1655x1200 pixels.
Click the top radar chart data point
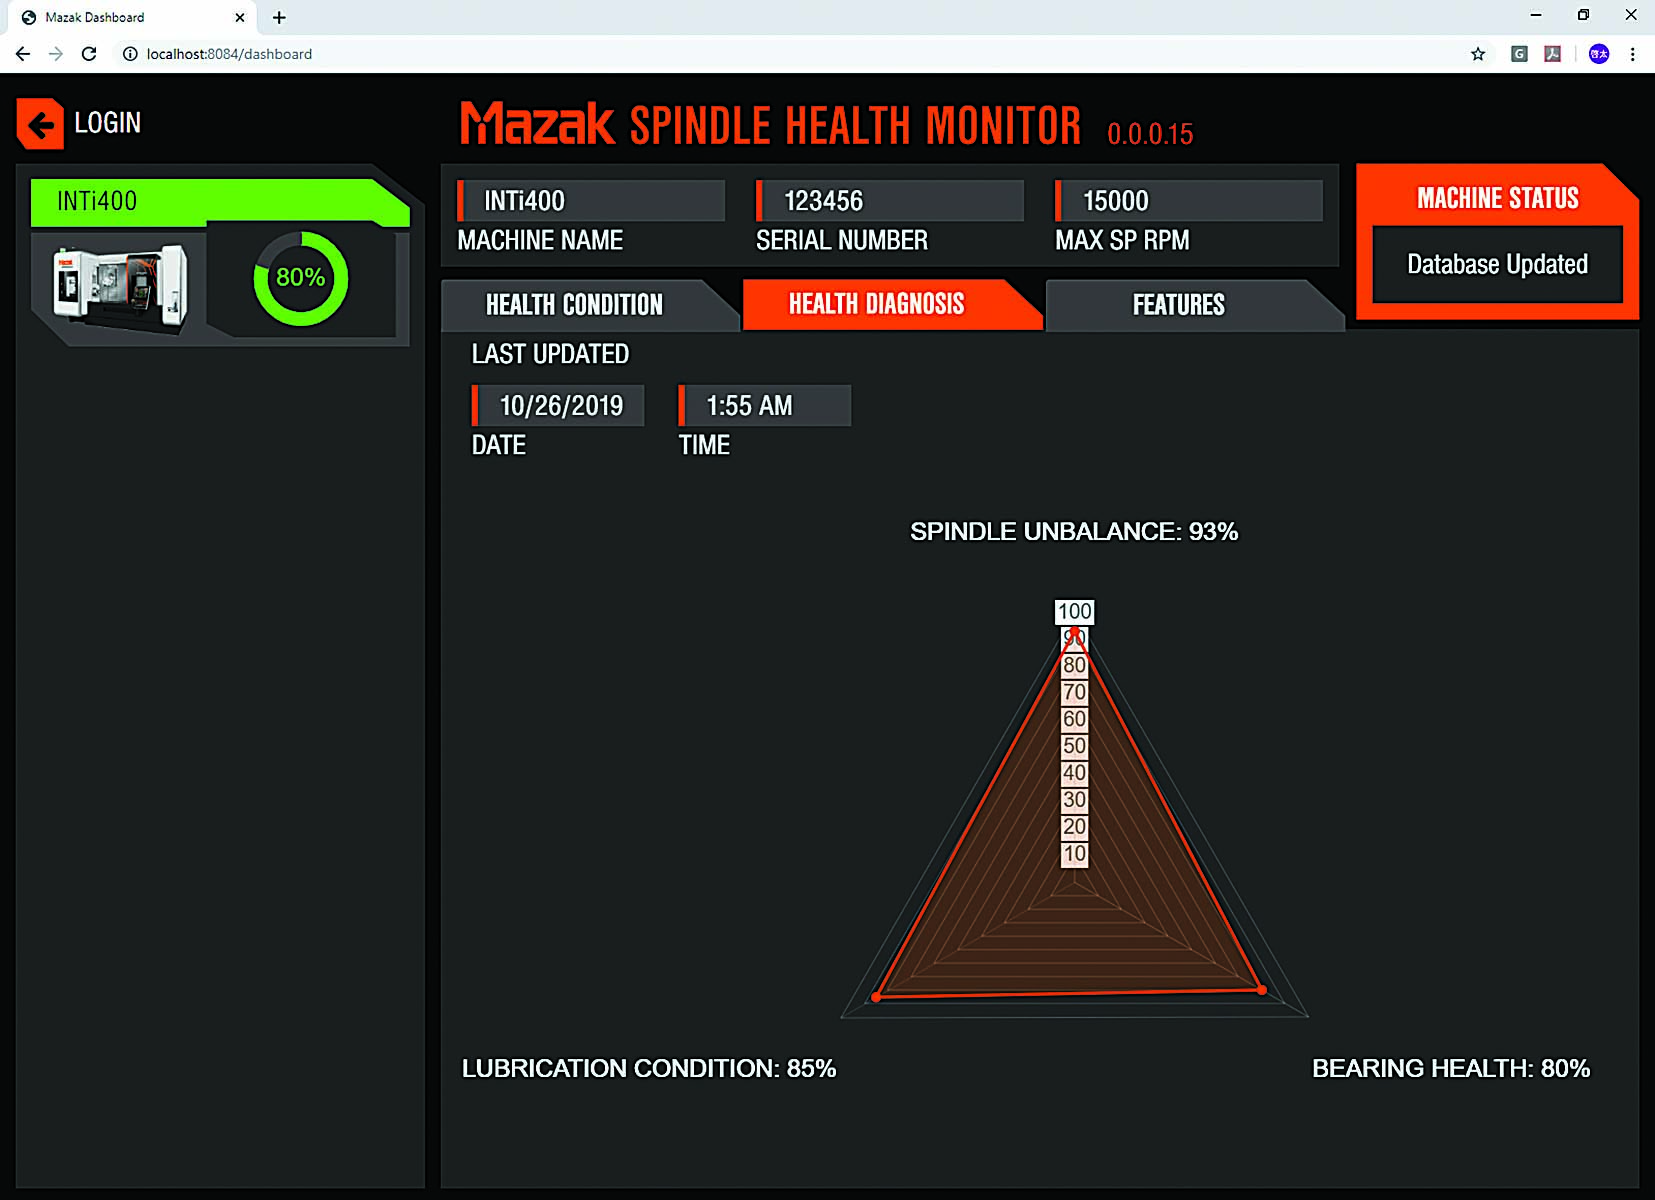coord(1075,632)
